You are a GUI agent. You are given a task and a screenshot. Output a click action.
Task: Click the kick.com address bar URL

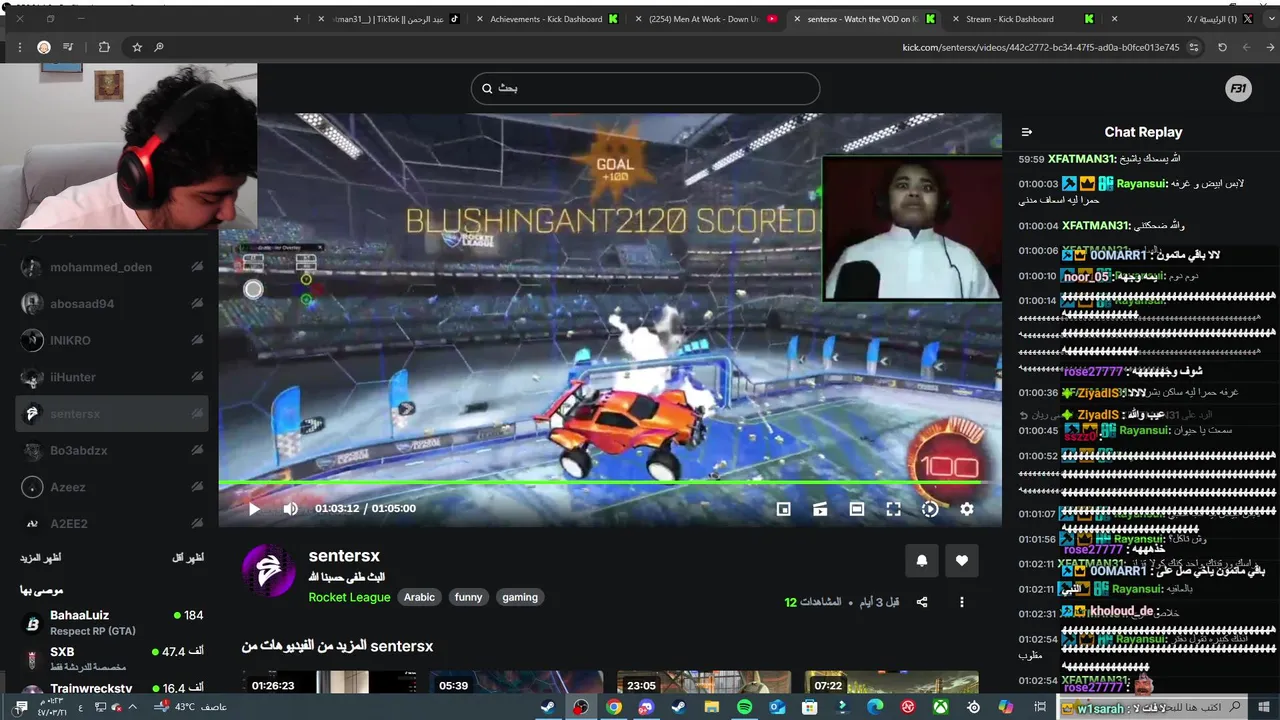click(x=1041, y=47)
